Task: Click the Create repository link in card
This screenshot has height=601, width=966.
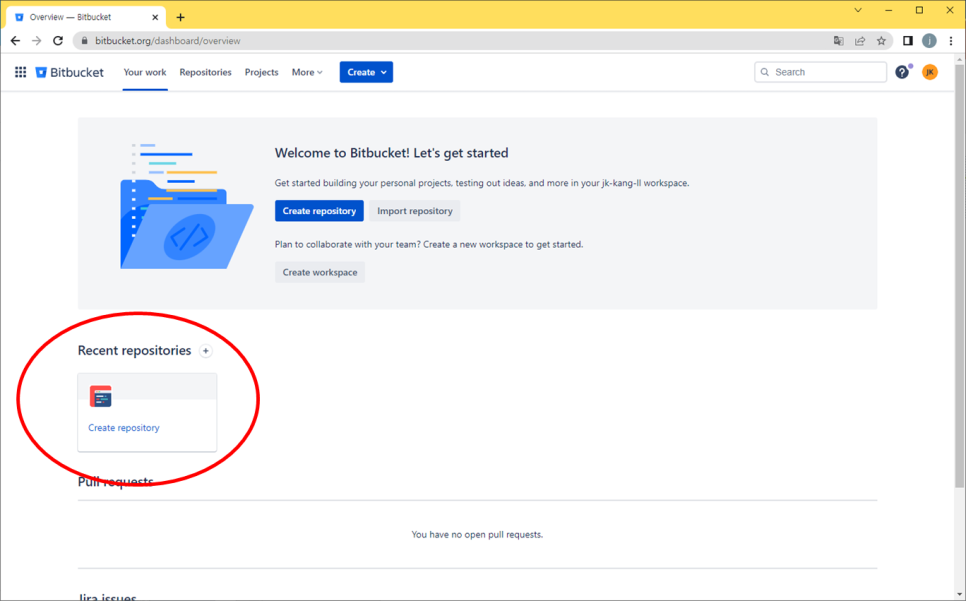Action: [124, 428]
